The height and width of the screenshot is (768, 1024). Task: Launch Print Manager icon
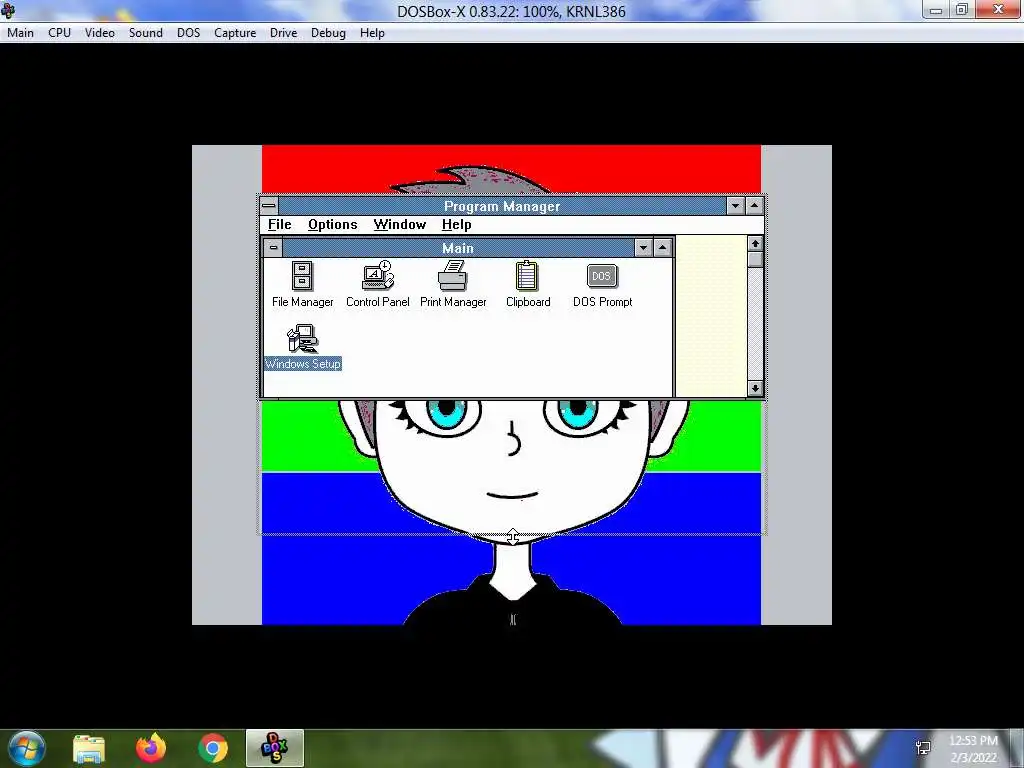coord(453,283)
